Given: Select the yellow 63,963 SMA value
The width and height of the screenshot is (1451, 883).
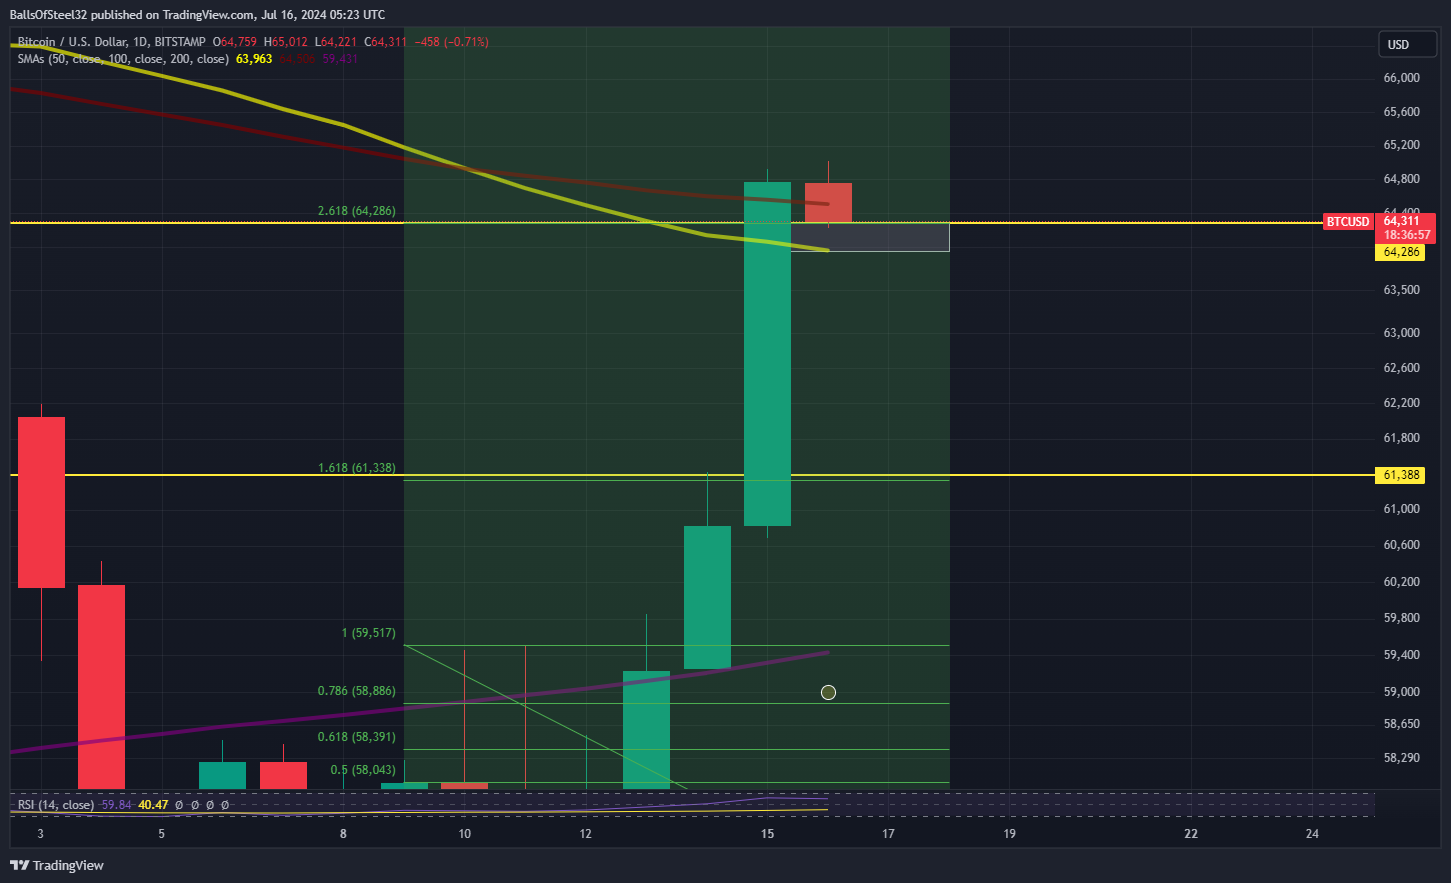Looking at the screenshot, I should (254, 59).
